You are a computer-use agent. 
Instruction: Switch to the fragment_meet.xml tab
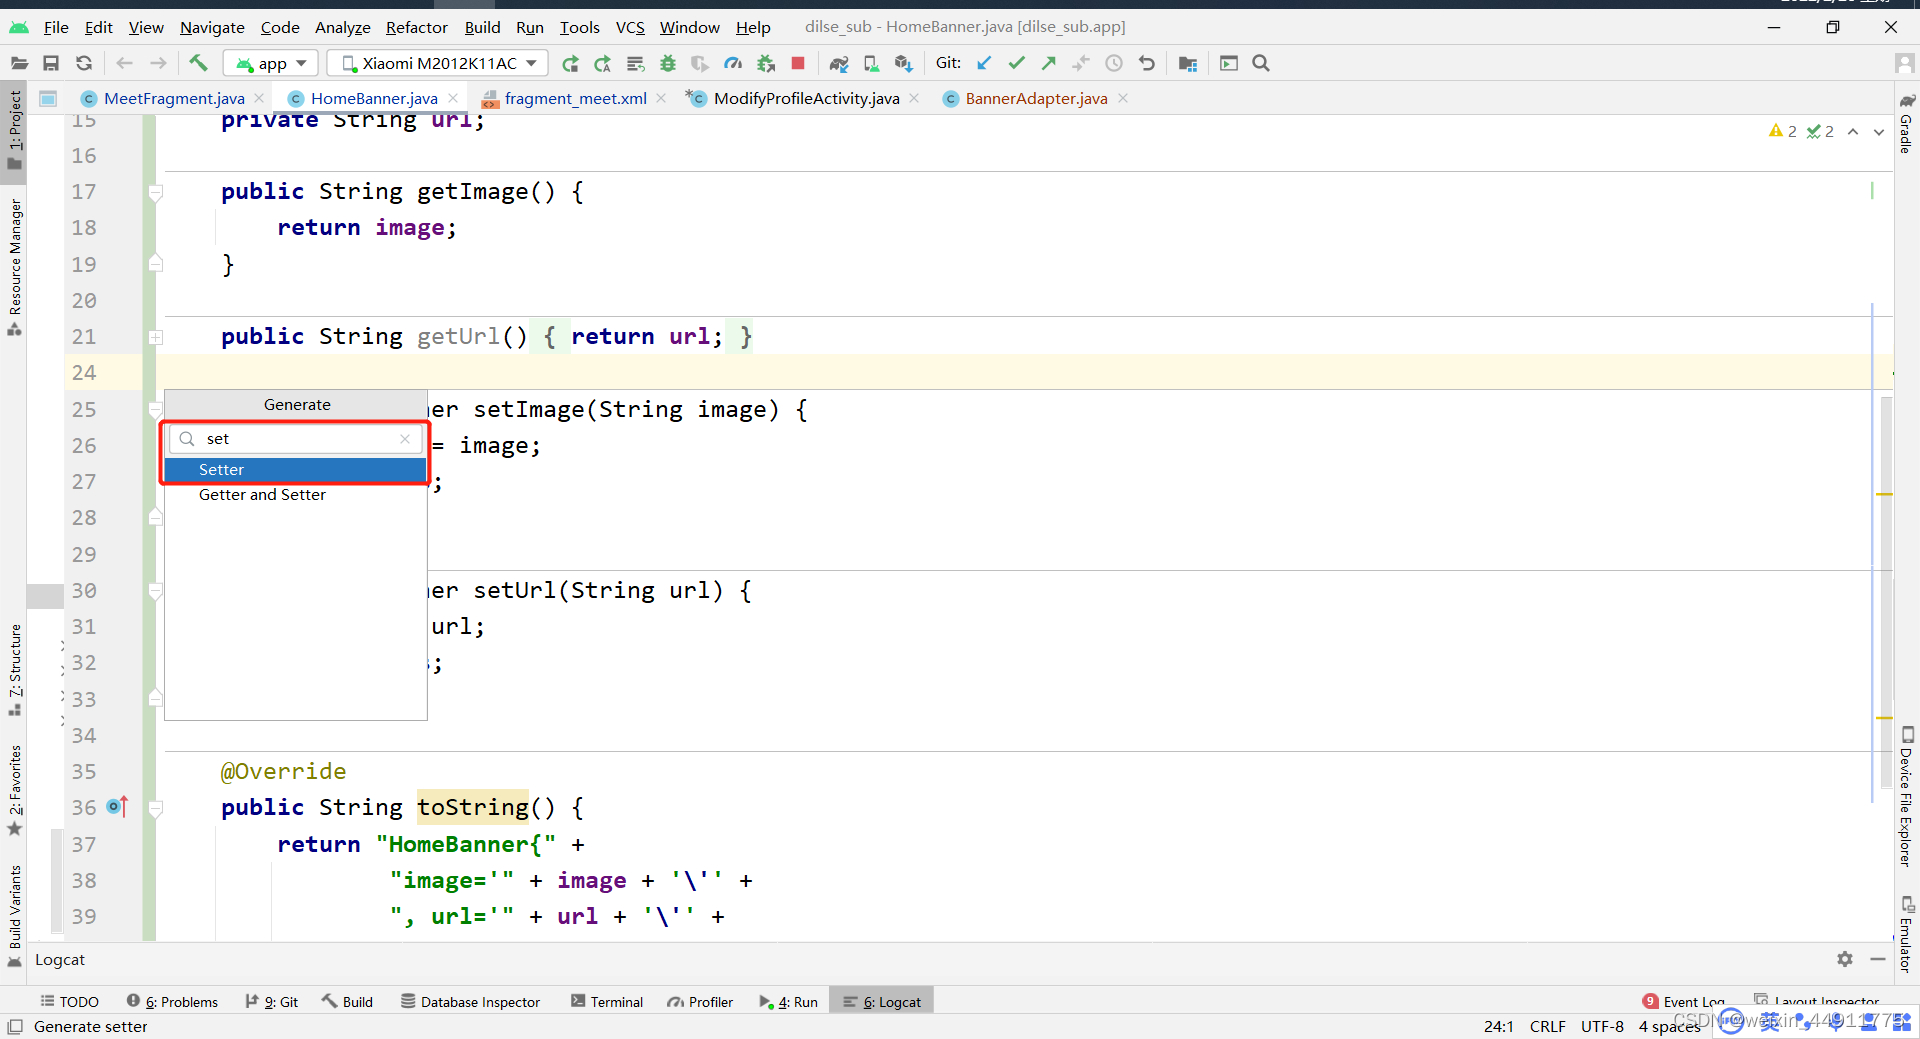pyautogui.click(x=575, y=98)
